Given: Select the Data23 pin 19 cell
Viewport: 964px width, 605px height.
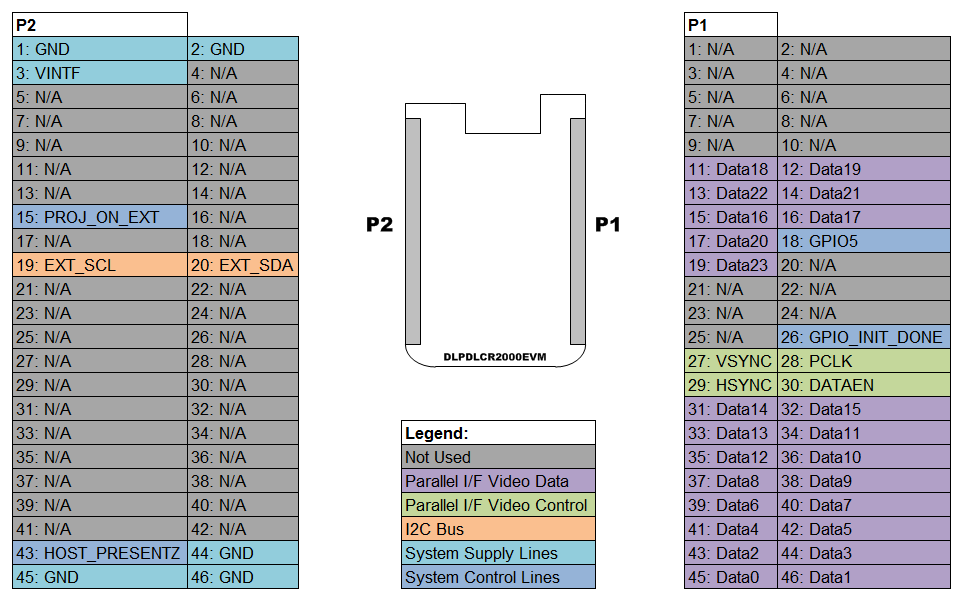Looking at the screenshot, I should [x=730, y=265].
